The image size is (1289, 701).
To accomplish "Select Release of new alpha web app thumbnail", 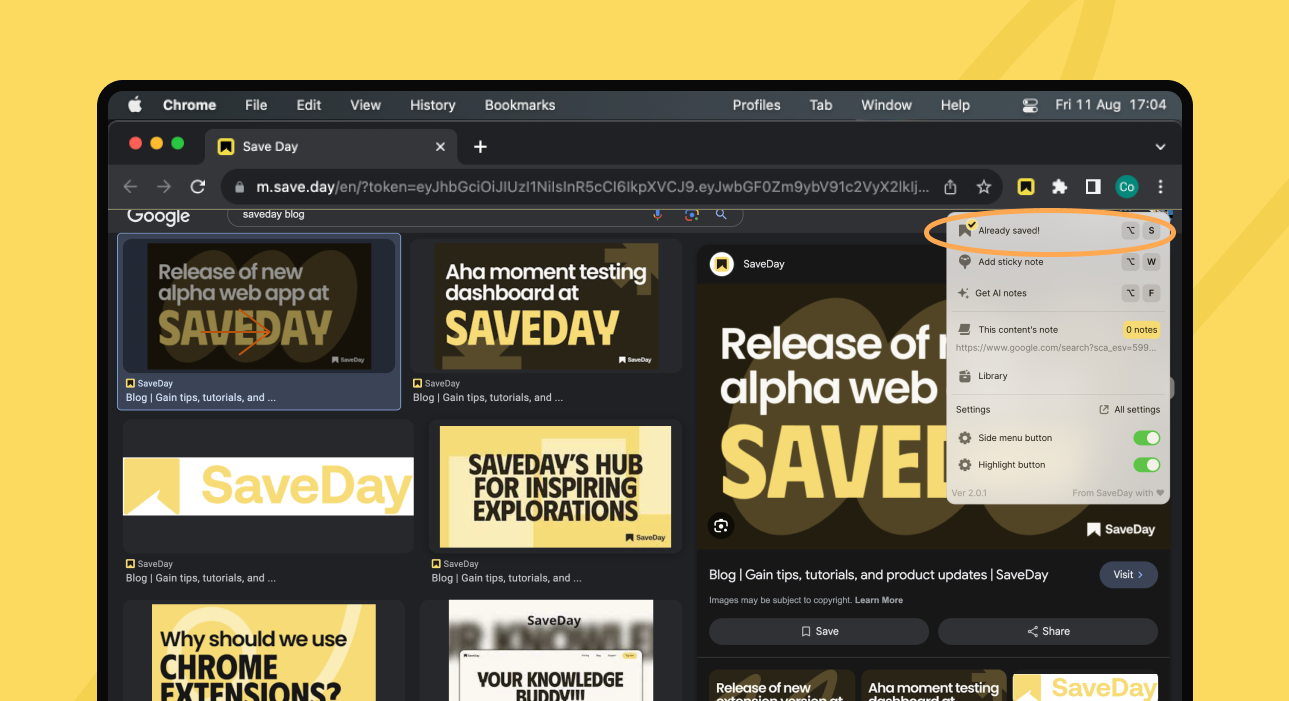I will pos(259,308).
